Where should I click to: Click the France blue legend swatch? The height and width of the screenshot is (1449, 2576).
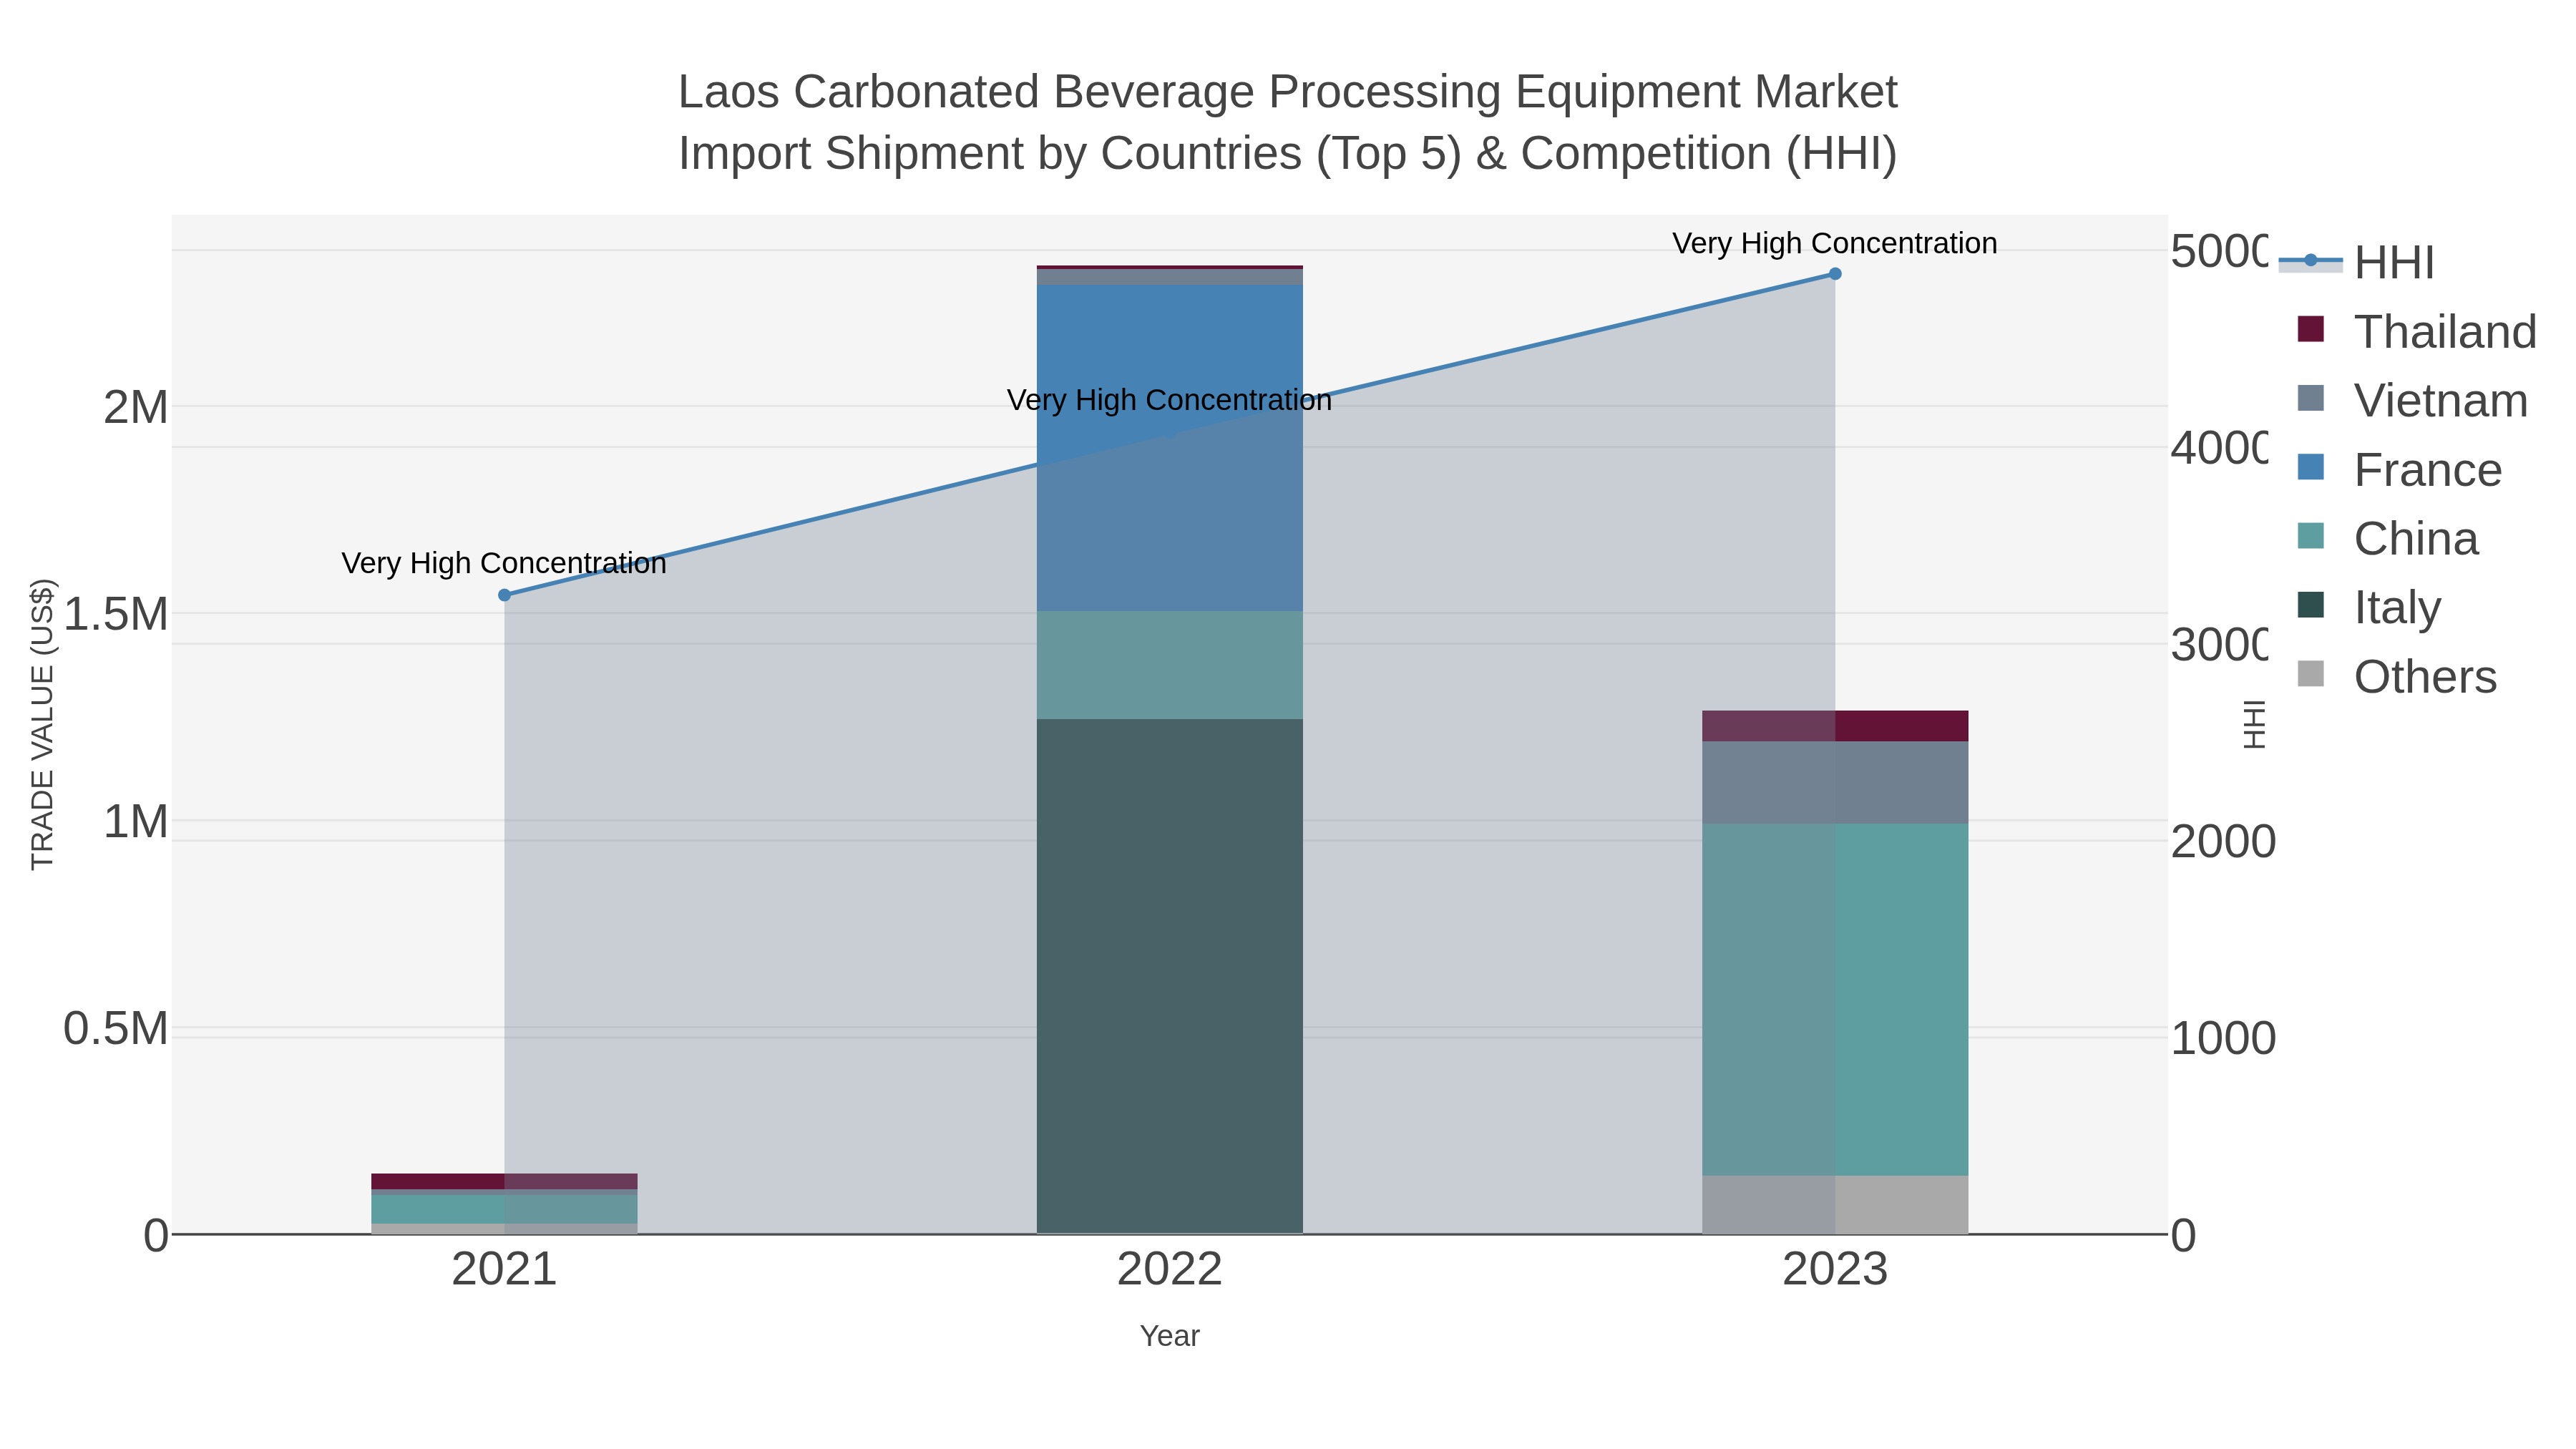tap(2311, 467)
